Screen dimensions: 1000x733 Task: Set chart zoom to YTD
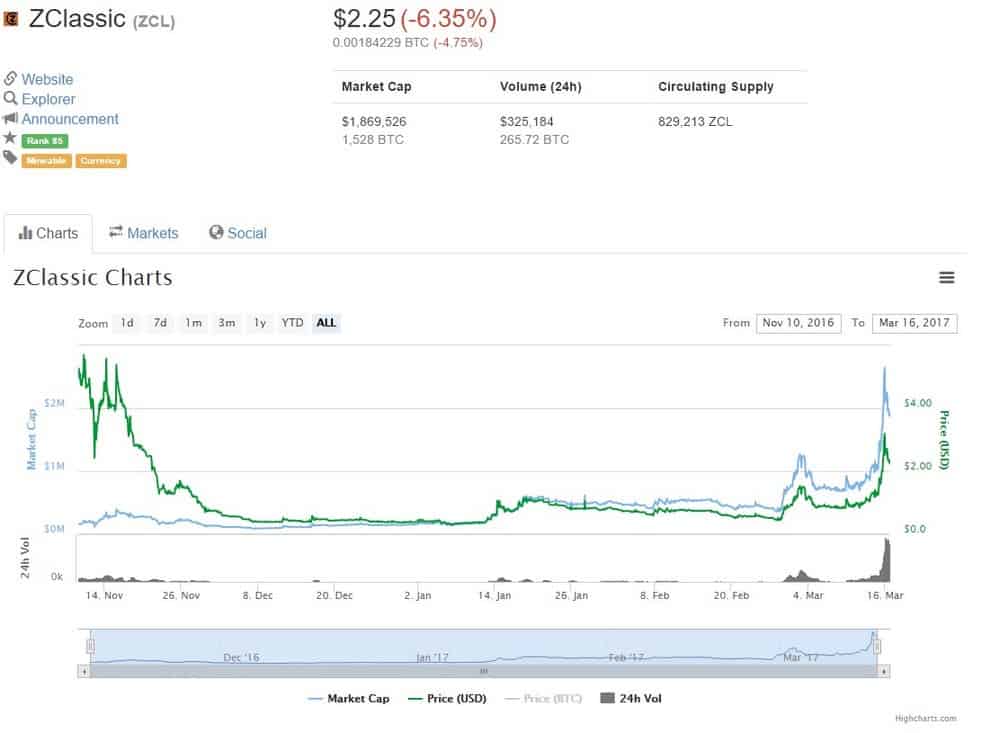[x=293, y=323]
